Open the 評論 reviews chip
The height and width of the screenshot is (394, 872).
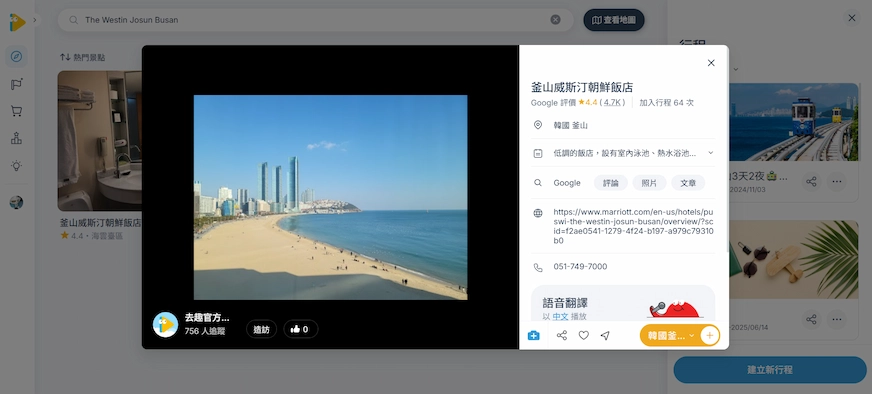(x=611, y=183)
